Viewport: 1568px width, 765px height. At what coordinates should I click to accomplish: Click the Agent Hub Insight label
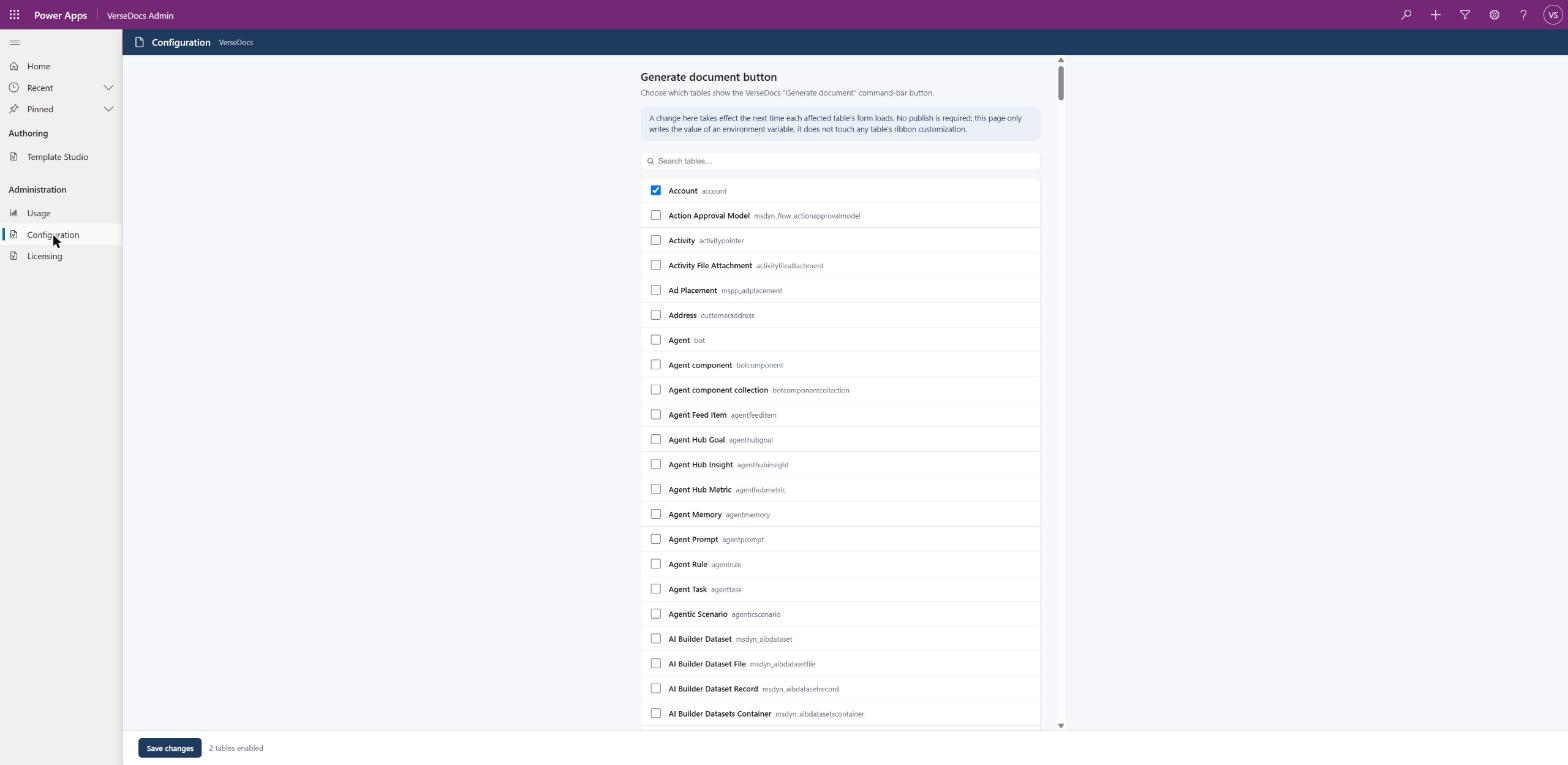(x=700, y=464)
